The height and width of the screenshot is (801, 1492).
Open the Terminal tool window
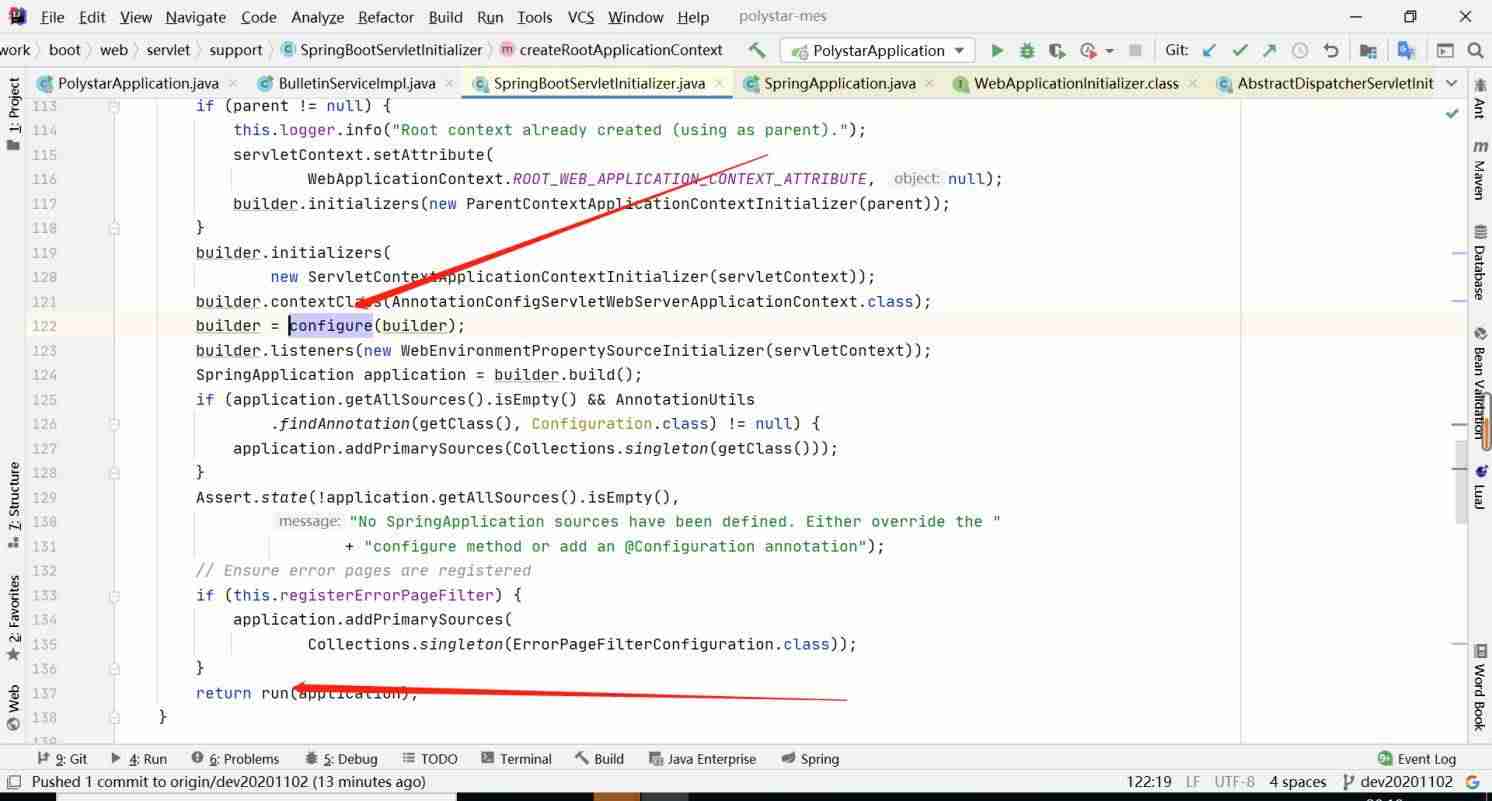pyautogui.click(x=516, y=758)
